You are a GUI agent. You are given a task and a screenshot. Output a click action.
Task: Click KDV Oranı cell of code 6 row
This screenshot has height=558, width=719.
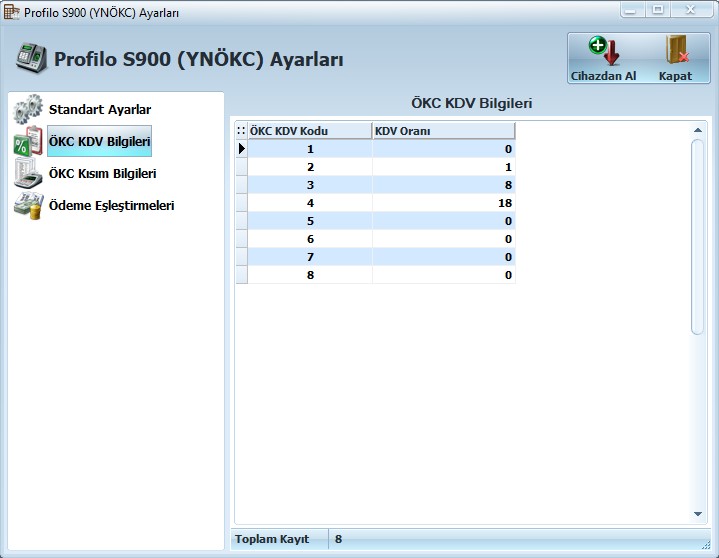[444, 239]
